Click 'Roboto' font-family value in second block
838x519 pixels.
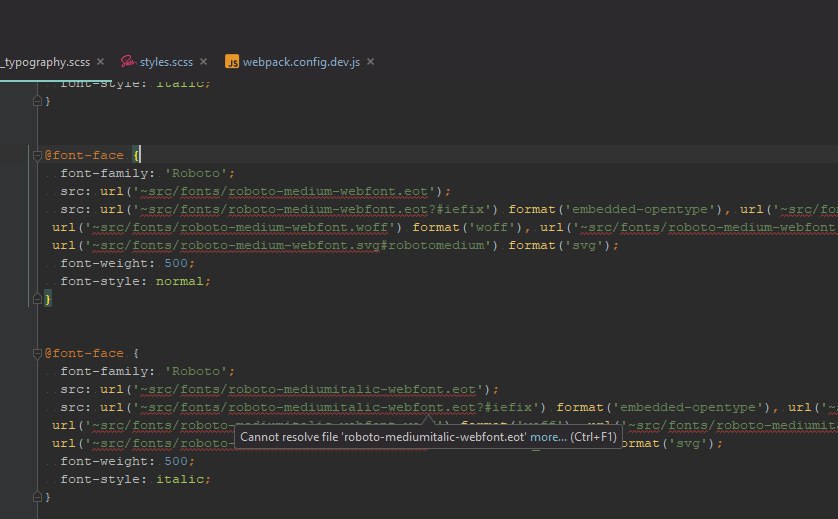tap(196, 371)
